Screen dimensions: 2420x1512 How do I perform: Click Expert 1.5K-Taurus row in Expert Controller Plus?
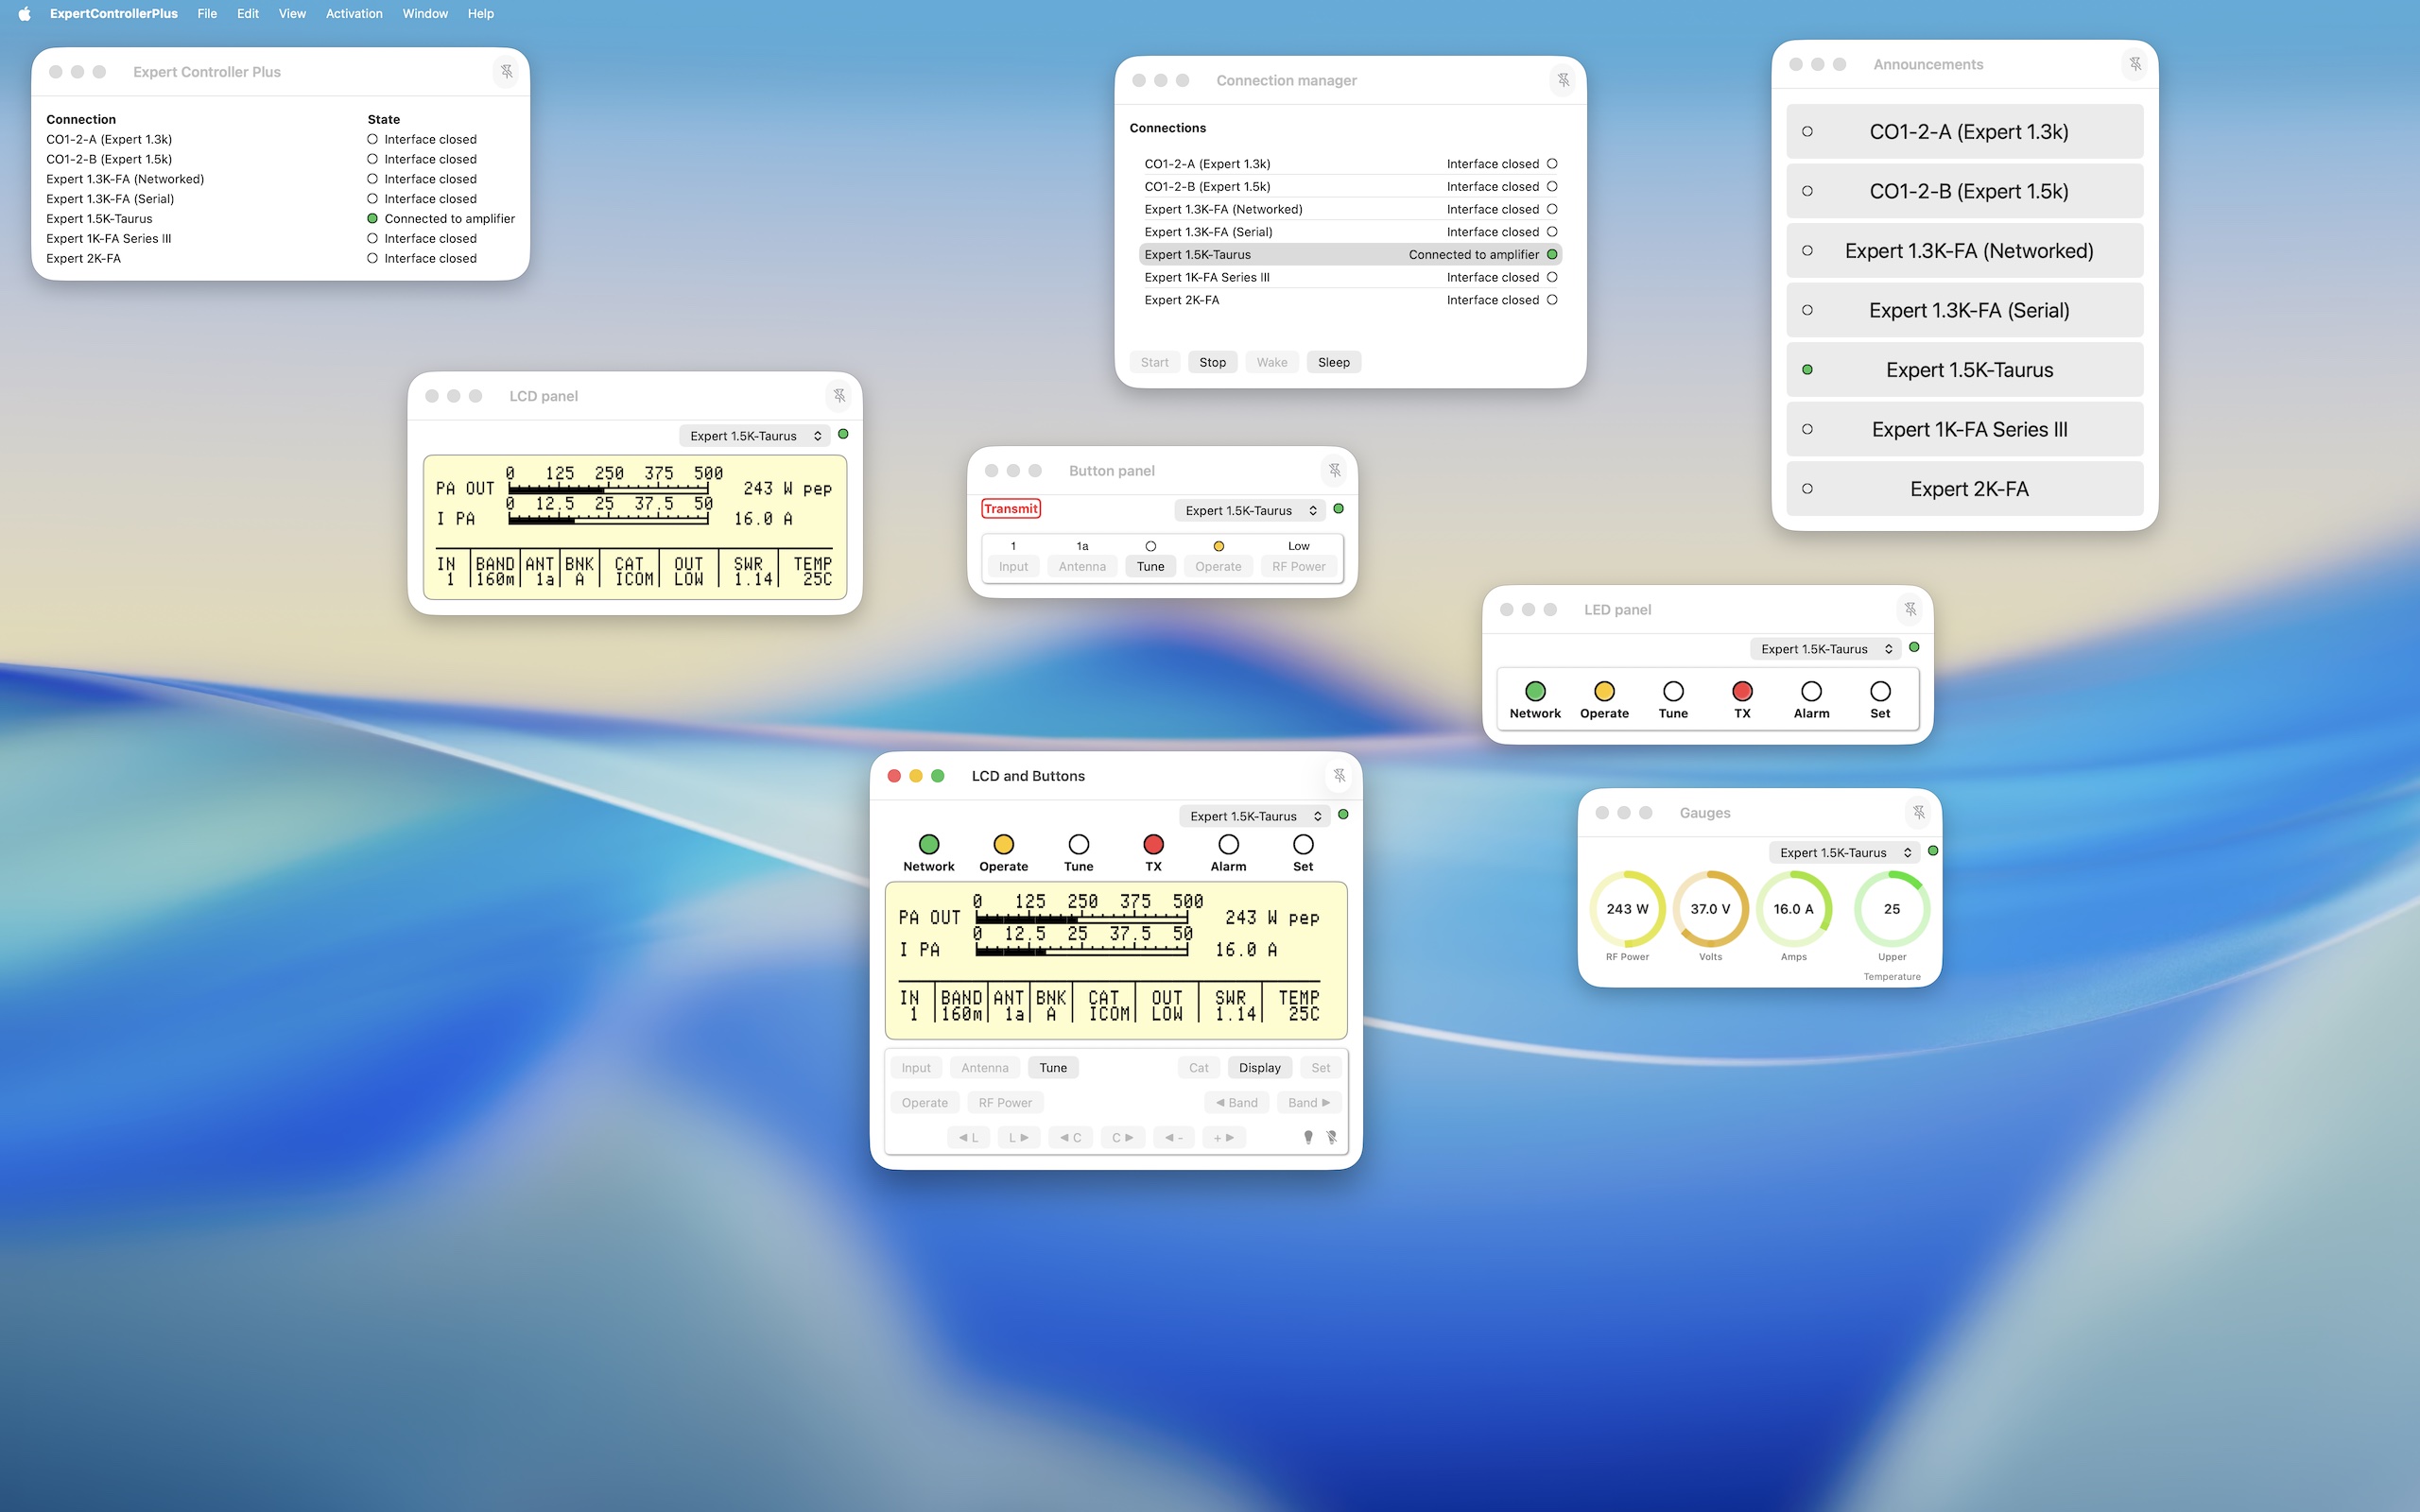click(280, 219)
